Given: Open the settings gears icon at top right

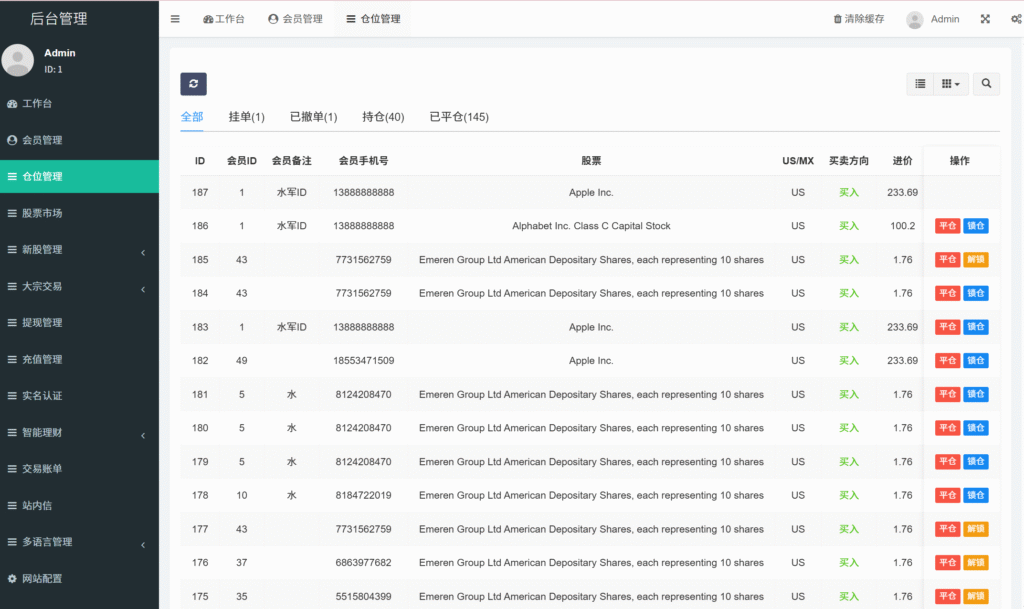Looking at the screenshot, I should (x=1016, y=19).
